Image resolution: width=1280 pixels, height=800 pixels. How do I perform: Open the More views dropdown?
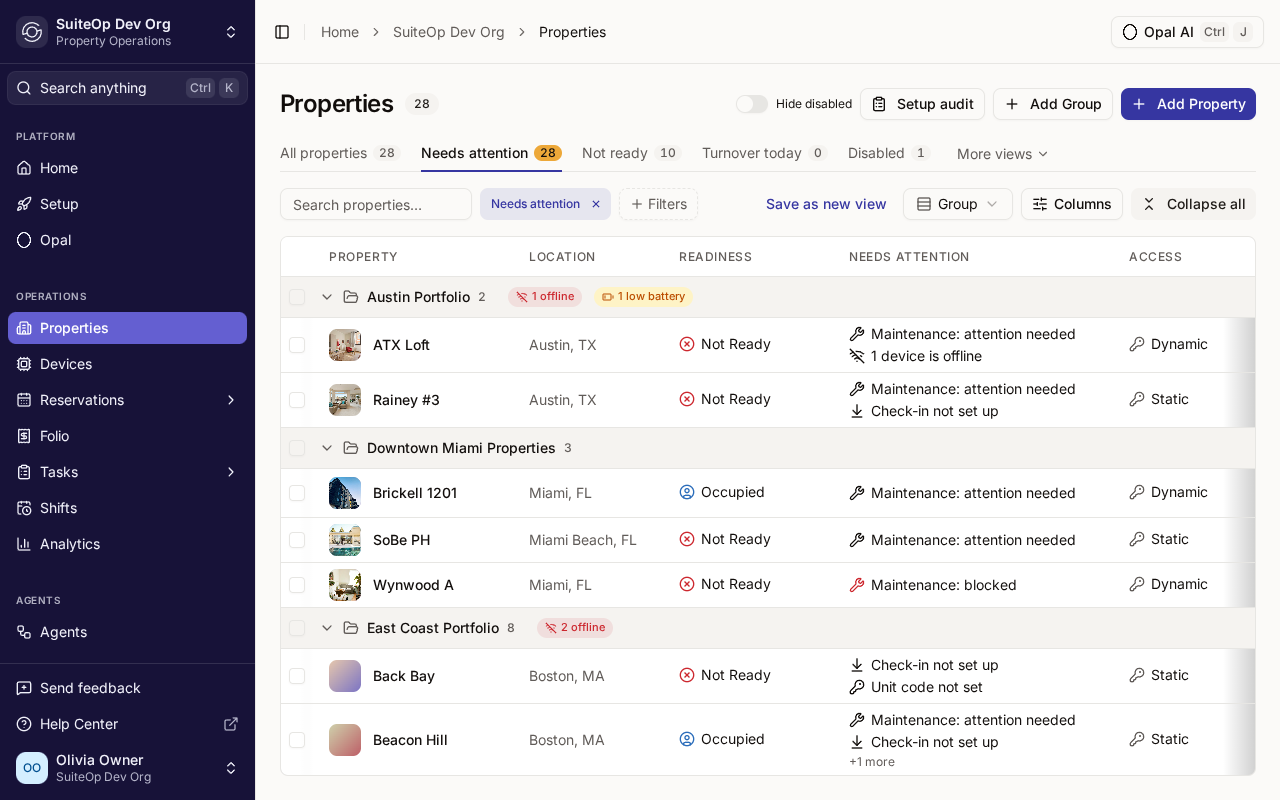click(1003, 154)
